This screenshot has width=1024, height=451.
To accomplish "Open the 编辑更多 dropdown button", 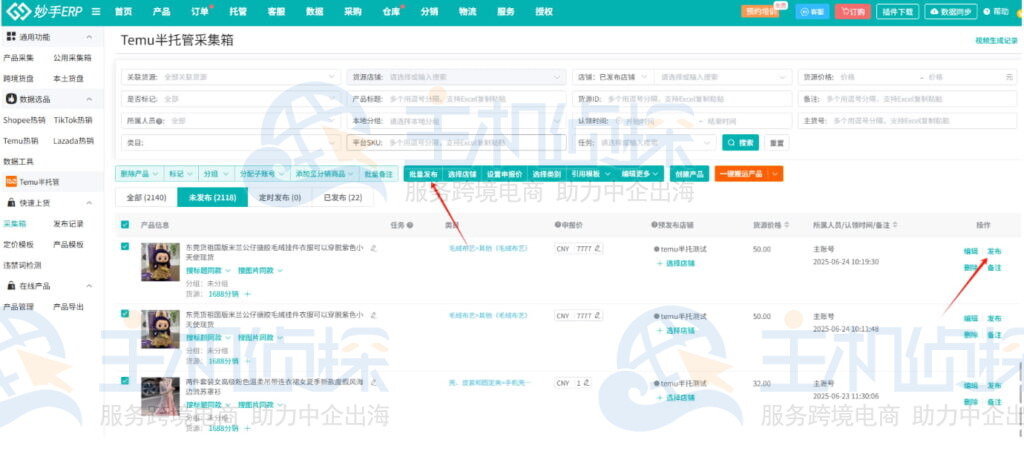I will point(639,174).
